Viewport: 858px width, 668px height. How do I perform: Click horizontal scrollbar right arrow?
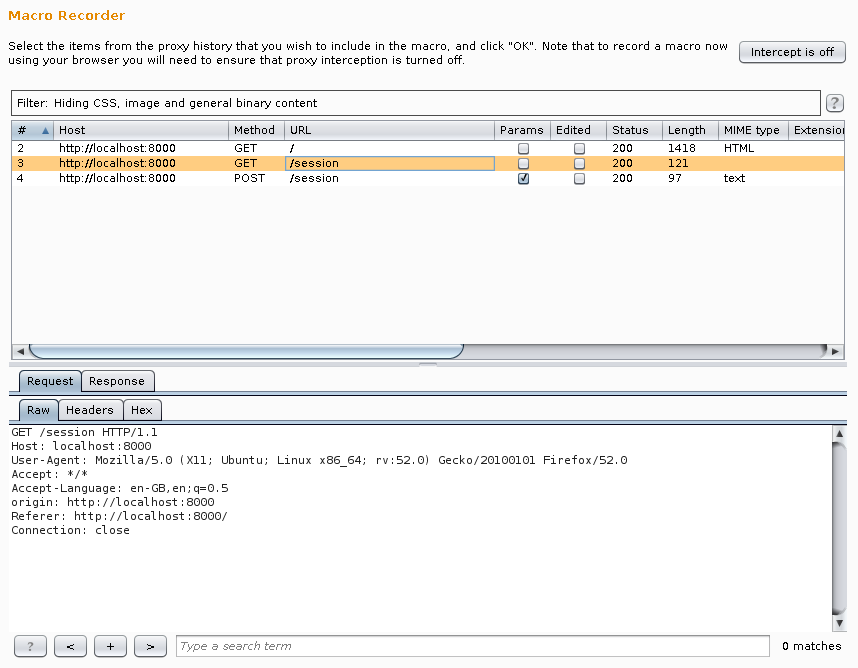coord(835,351)
